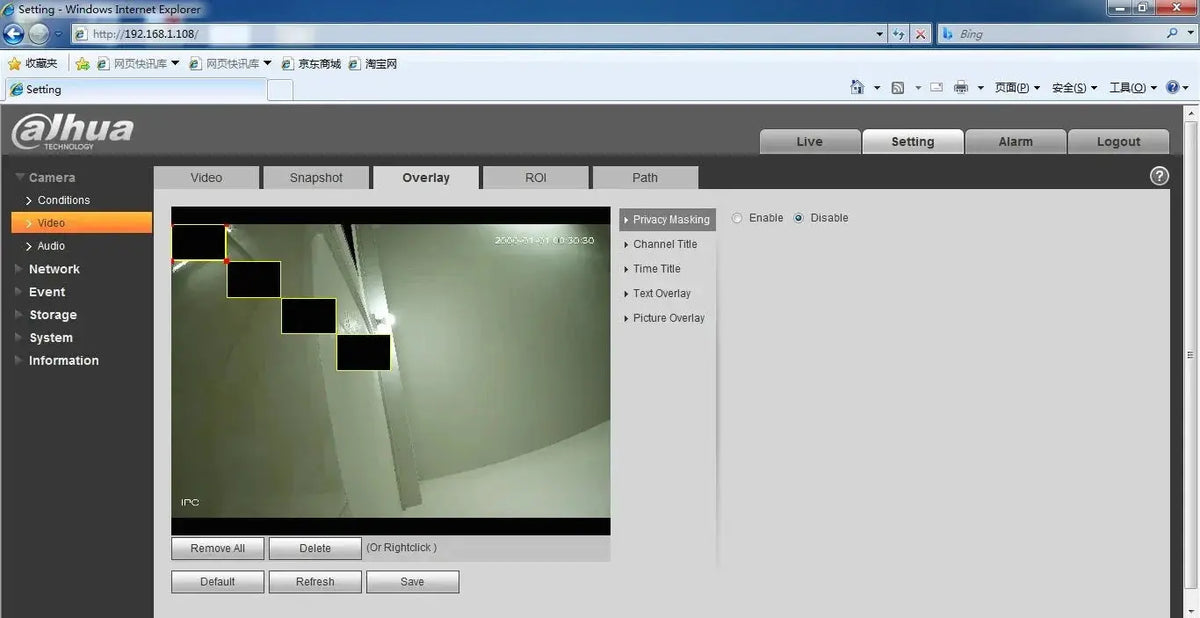1200x618 pixels.
Task: Switch to the Snapshot sub-tab
Action: click(x=316, y=178)
